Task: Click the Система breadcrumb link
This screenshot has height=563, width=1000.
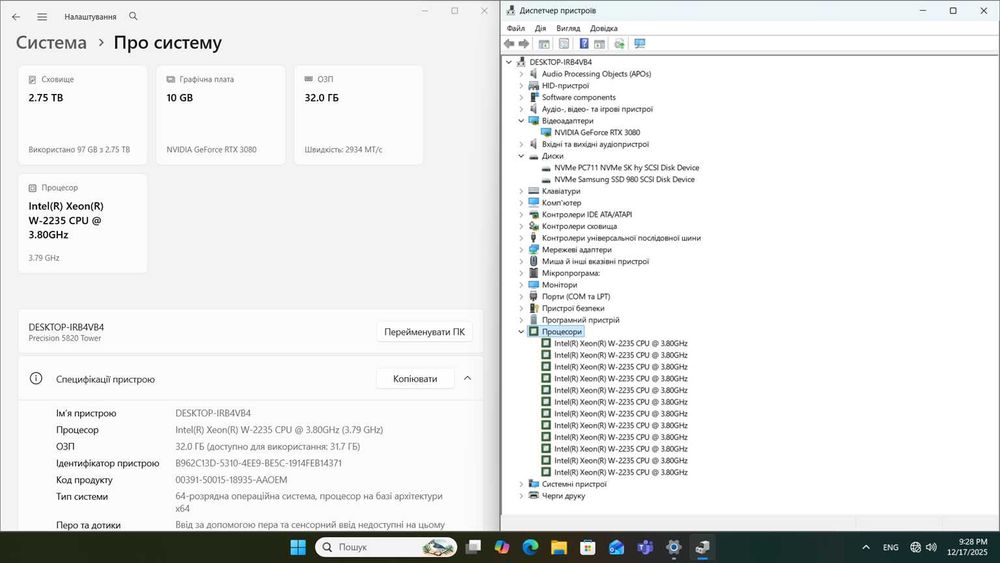Action: click(51, 43)
